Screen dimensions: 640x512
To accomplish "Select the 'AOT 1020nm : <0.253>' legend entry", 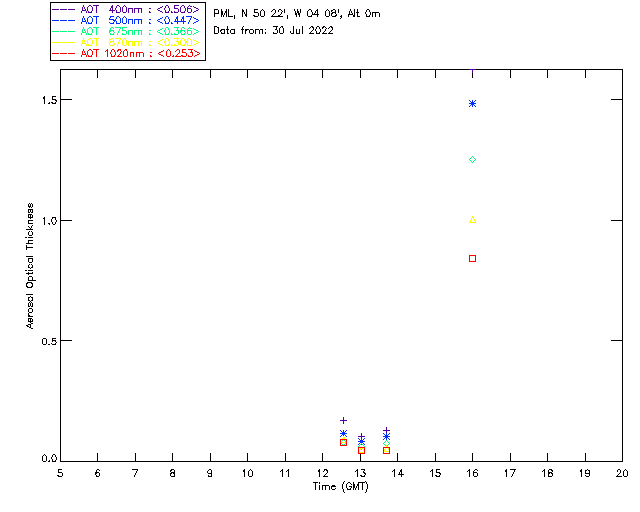I will (x=127, y=53).
